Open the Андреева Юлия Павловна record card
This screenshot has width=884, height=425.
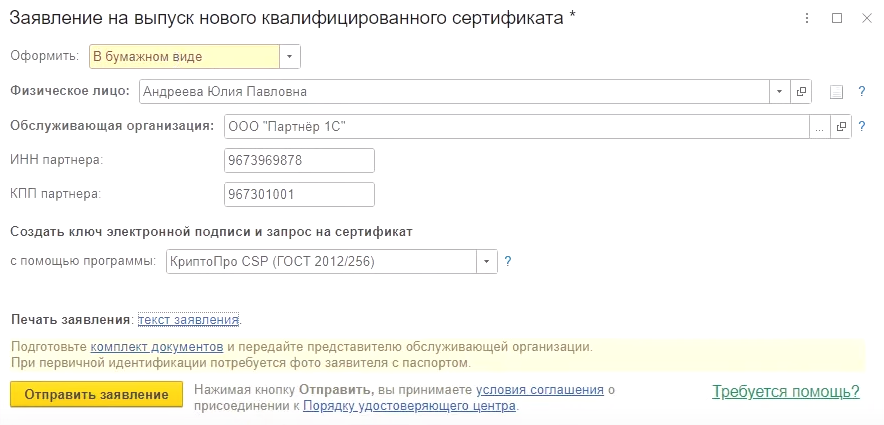point(801,92)
